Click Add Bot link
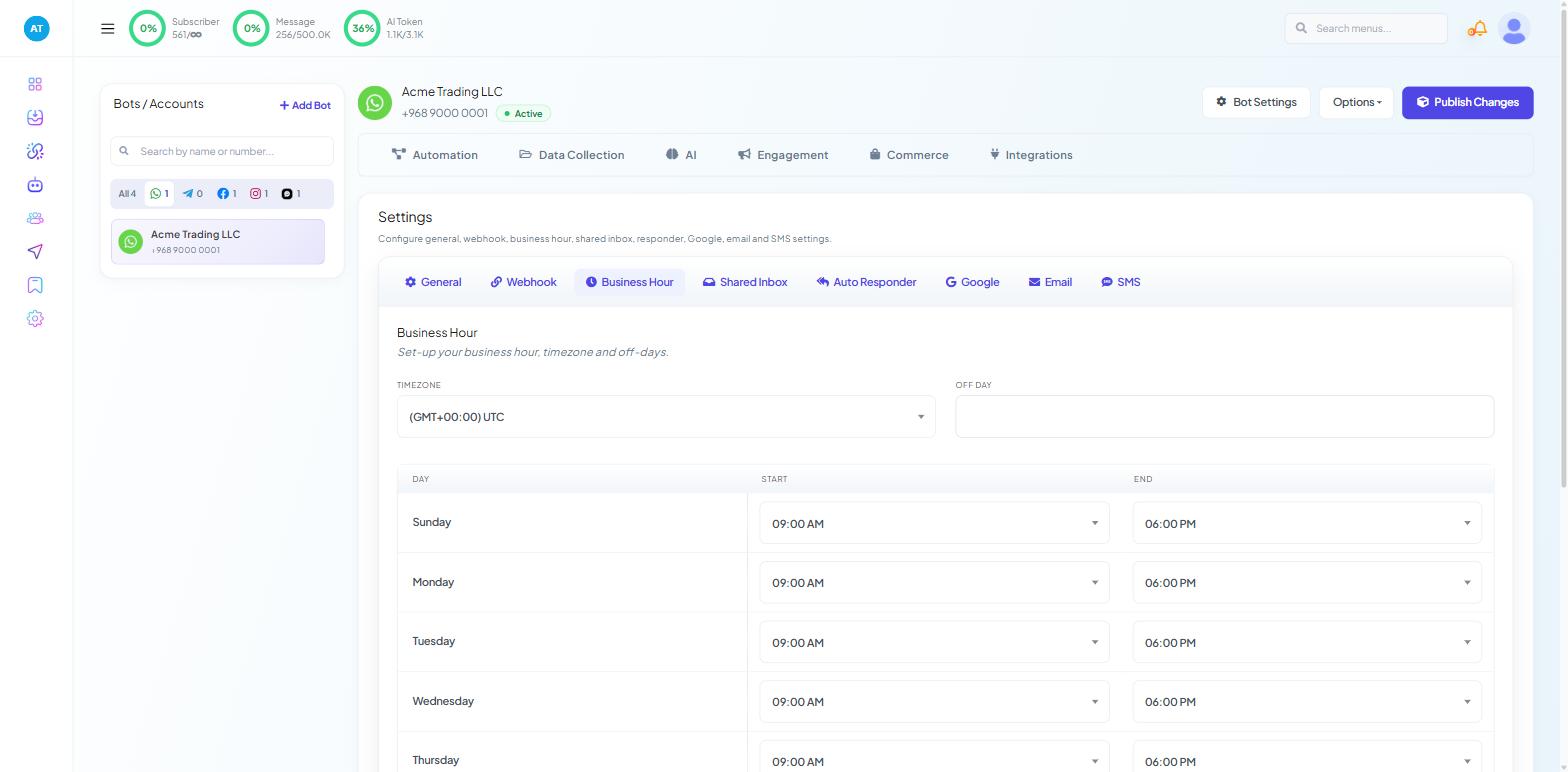Viewport: 1568px width, 772px height. [x=305, y=105]
